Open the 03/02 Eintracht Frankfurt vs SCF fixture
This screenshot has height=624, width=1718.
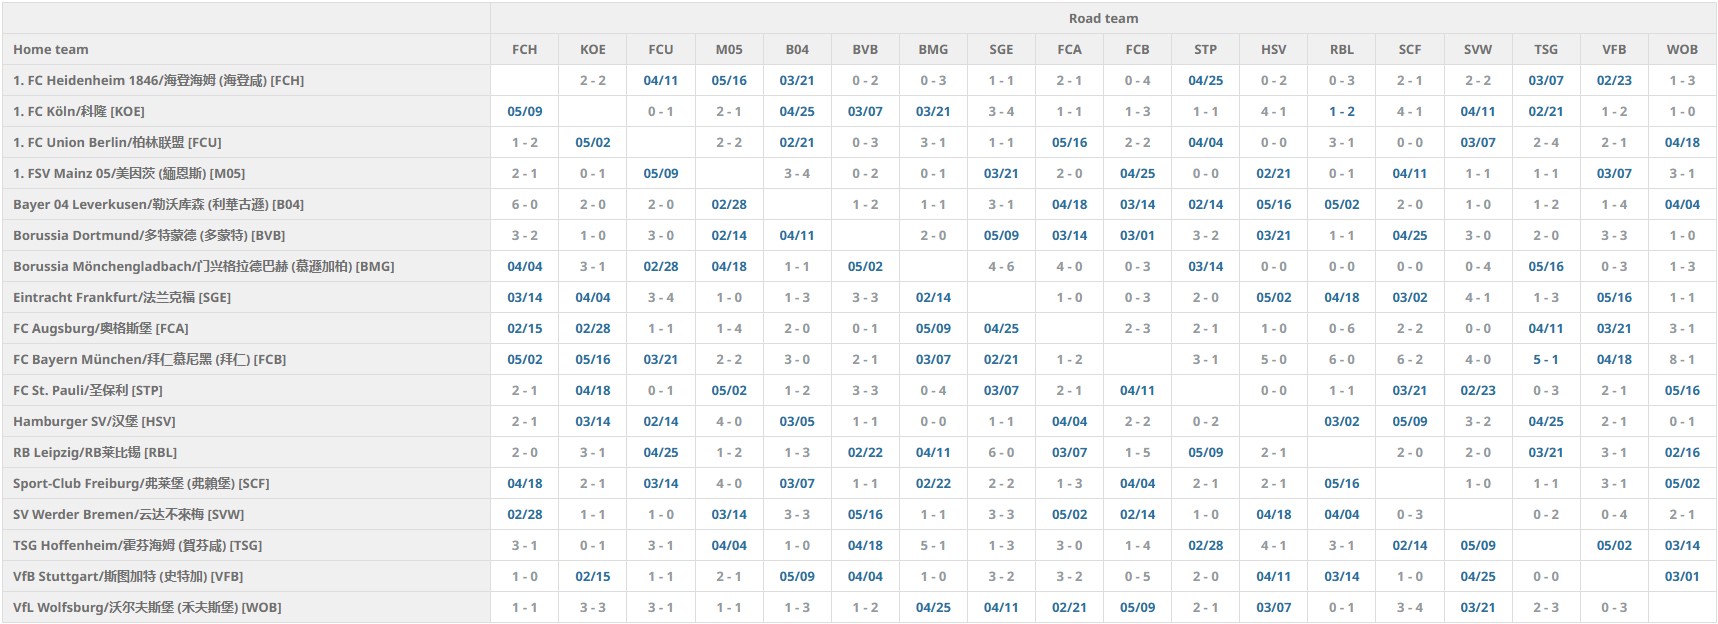click(1409, 297)
